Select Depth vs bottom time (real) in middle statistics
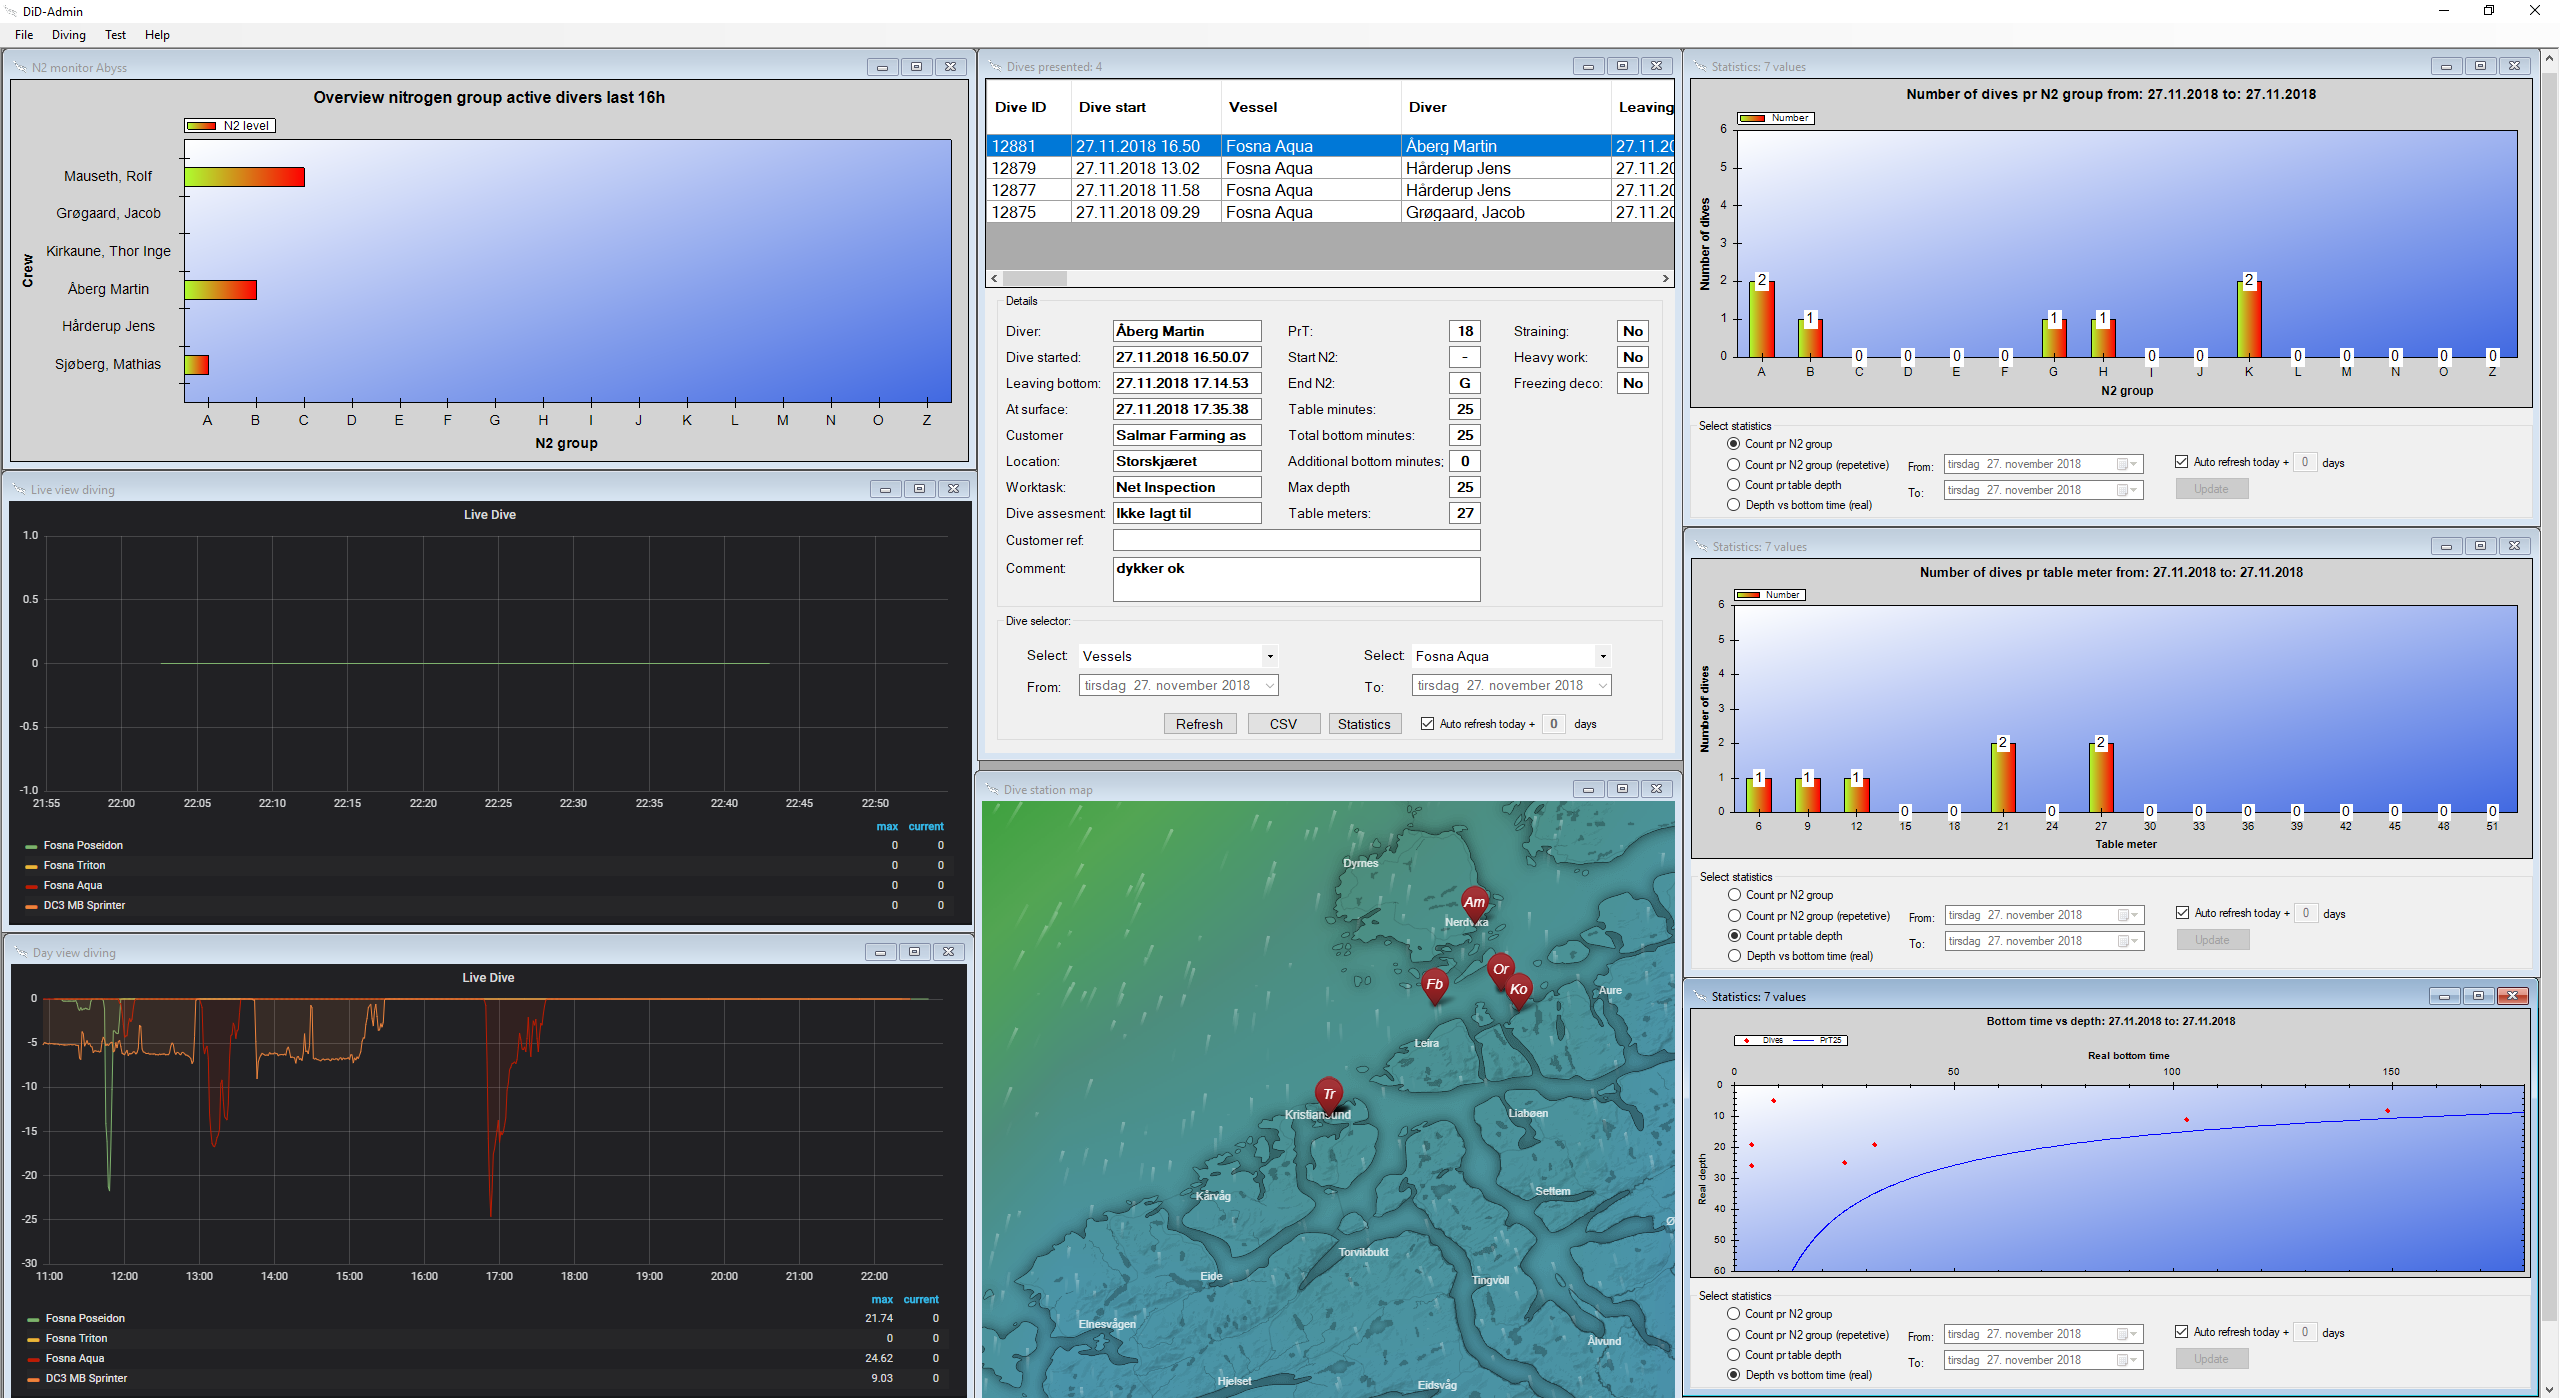Image resolution: width=2560 pixels, height=1398 pixels. click(1735, 956)
